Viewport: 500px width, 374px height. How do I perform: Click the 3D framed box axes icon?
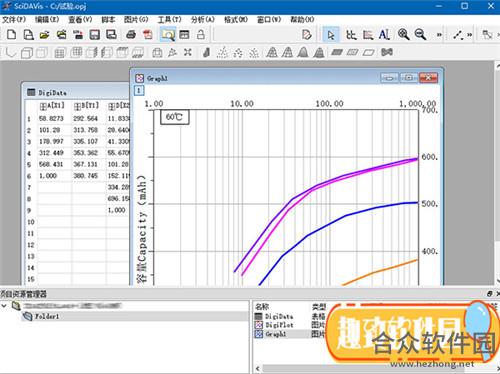(26, 53)
